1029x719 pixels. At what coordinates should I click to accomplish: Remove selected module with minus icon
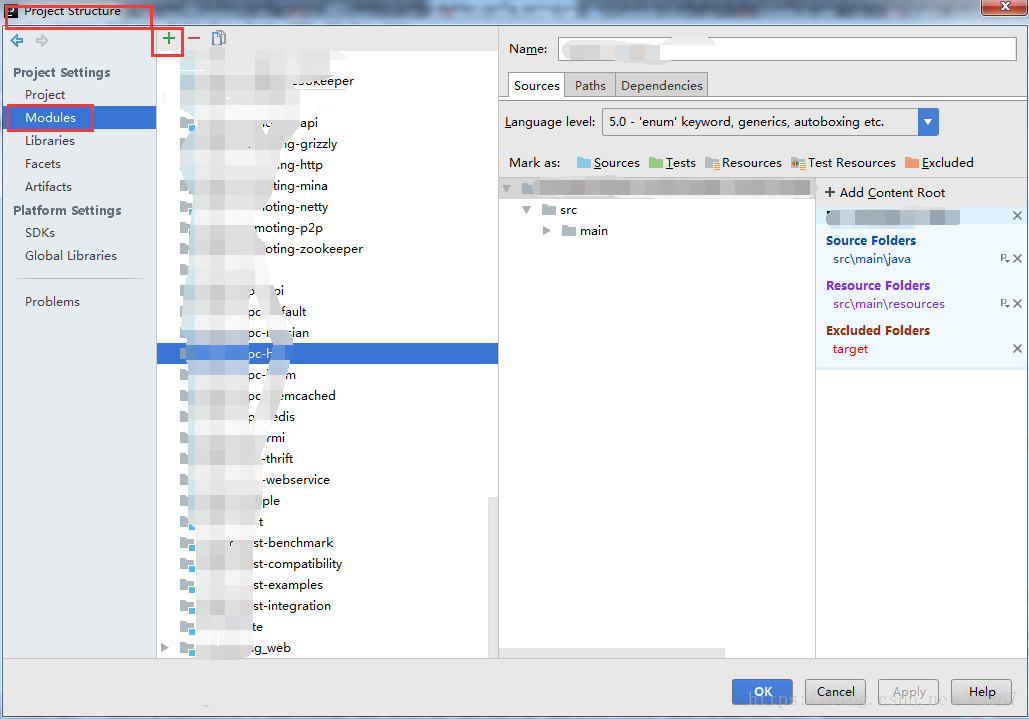194,38
